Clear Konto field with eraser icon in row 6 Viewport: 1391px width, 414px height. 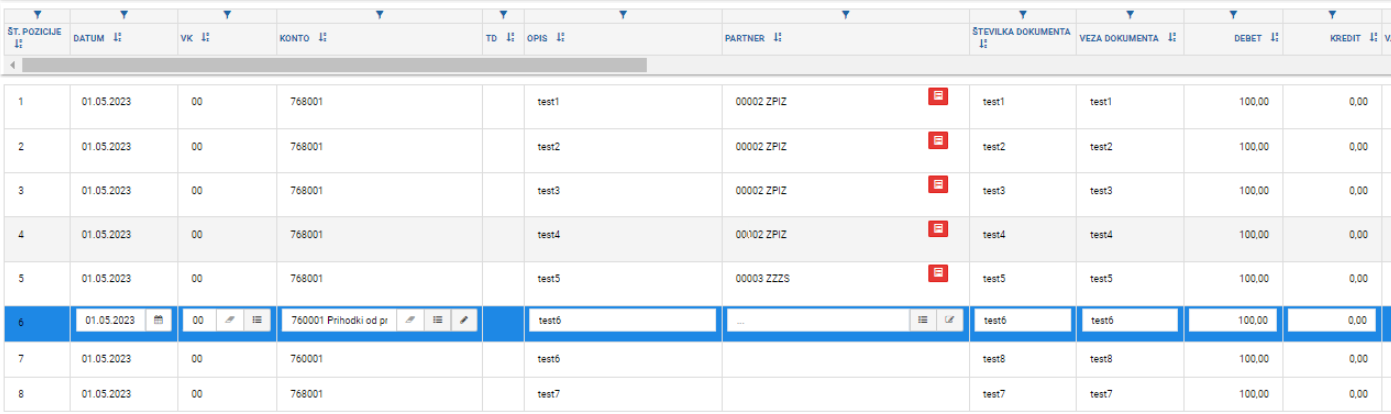[410, 320]
